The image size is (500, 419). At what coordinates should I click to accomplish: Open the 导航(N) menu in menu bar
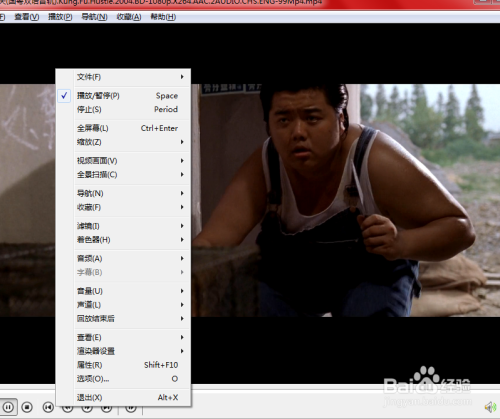(94, 17)
